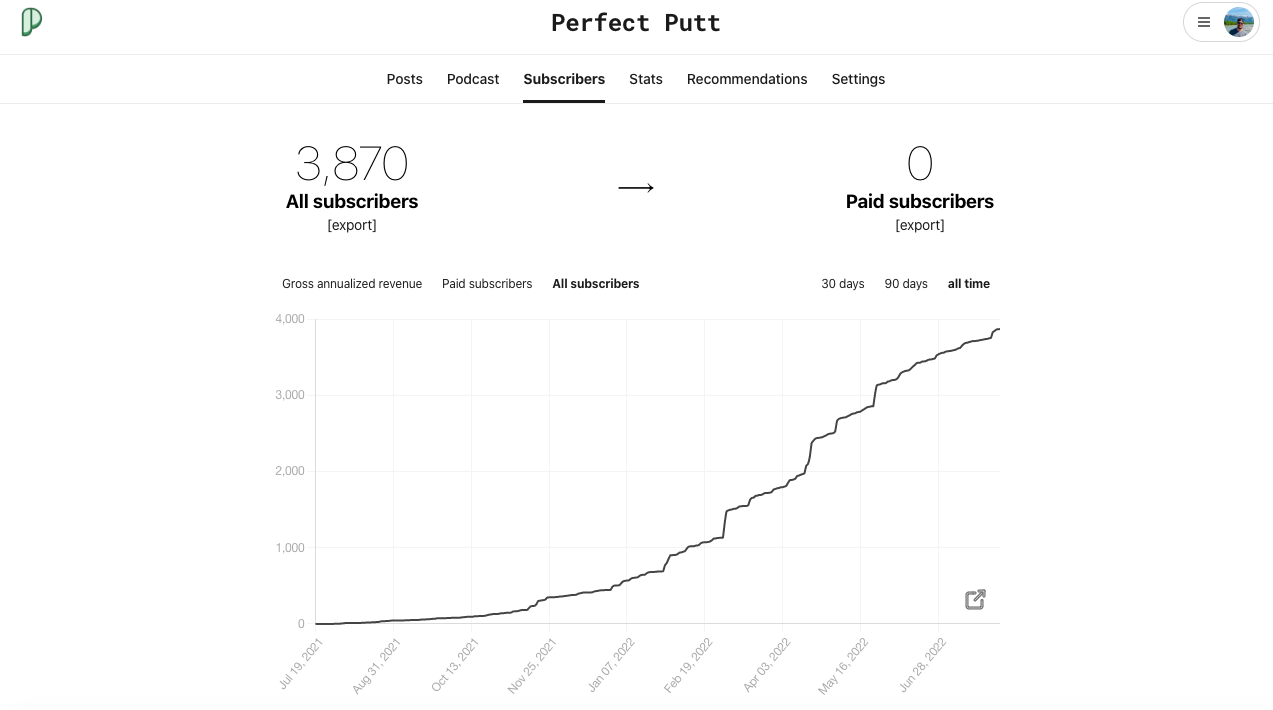Click the arrow between subscriber counts
1273x710 pixels.
click(x=636, y=188)
